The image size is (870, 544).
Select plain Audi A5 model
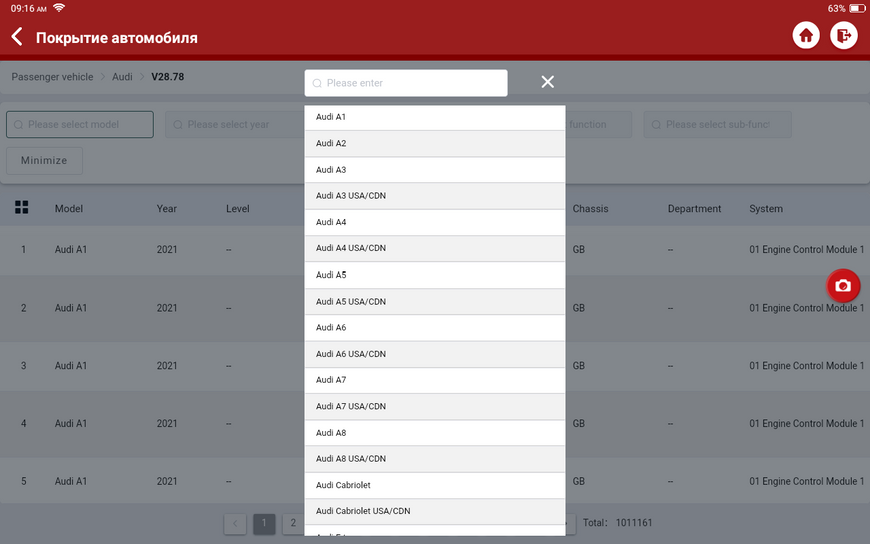434,275
